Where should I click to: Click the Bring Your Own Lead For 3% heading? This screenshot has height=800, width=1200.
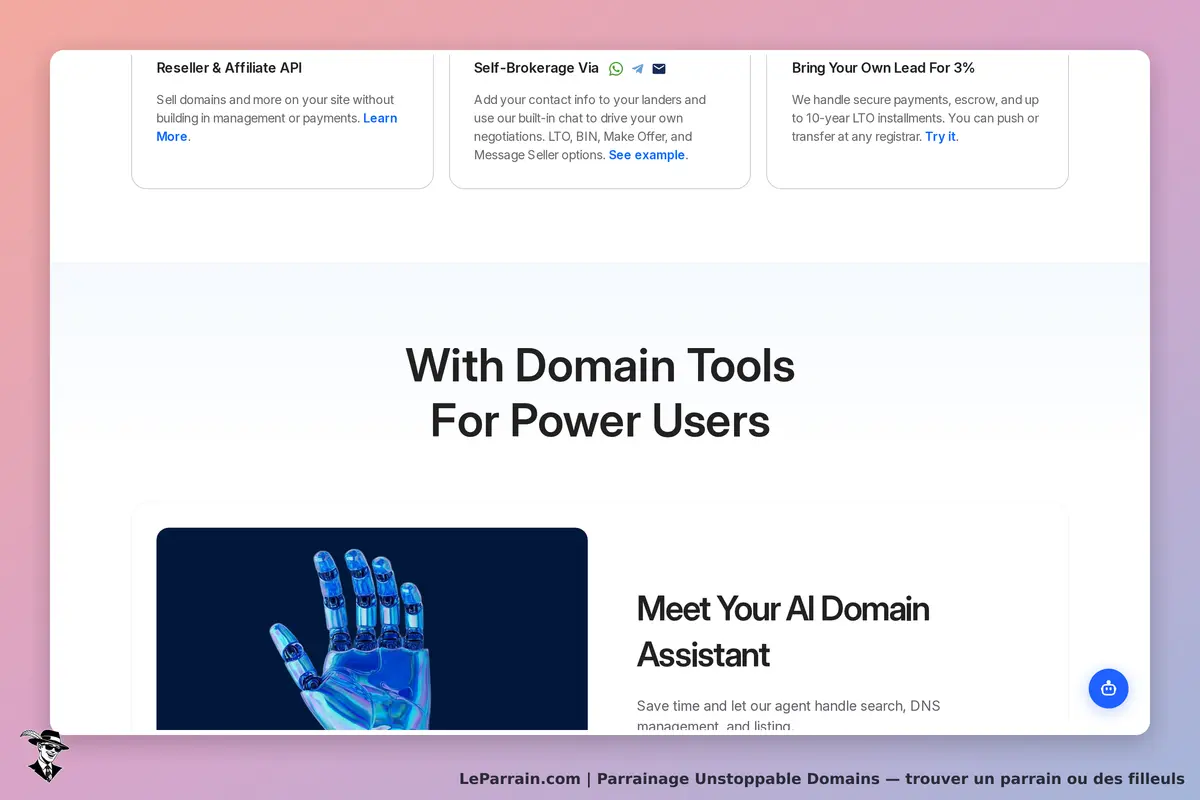[883, 68]
